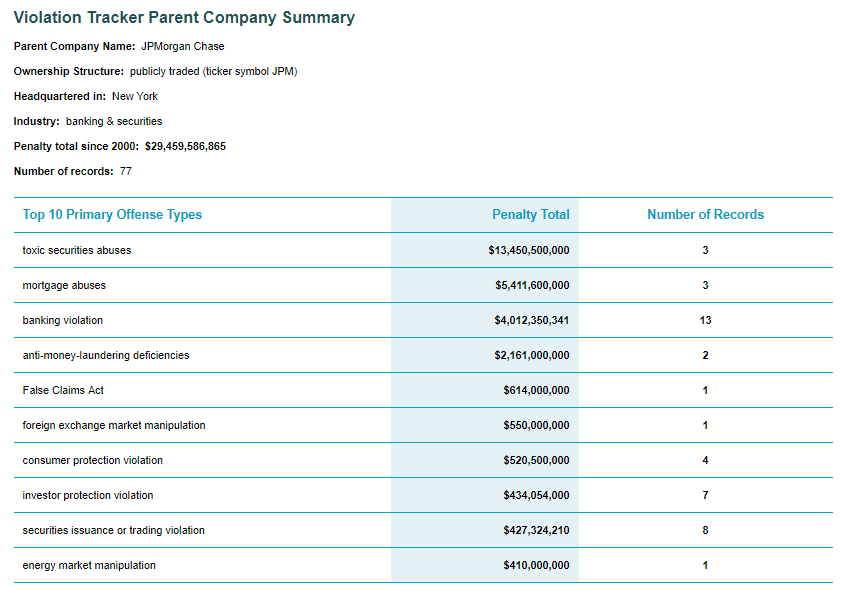Select the 'JPMorgan Chase' parent company name
This screenshot has width=848, height=596.
pyautogui.click(x=183, y=47)
